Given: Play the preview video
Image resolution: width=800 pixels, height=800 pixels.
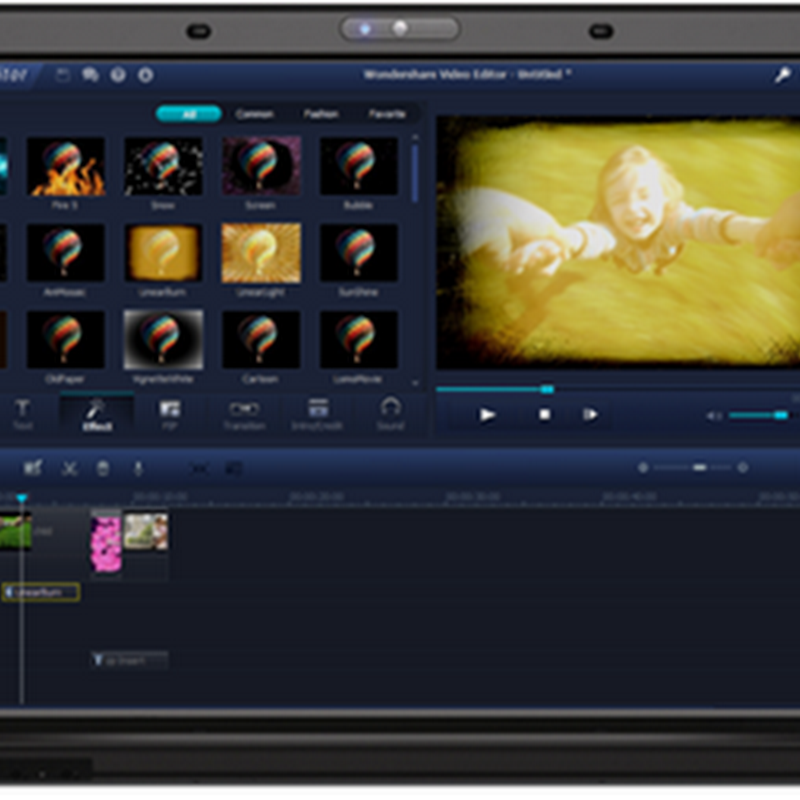Looking at the screenshot, I should tap(487, 415).
